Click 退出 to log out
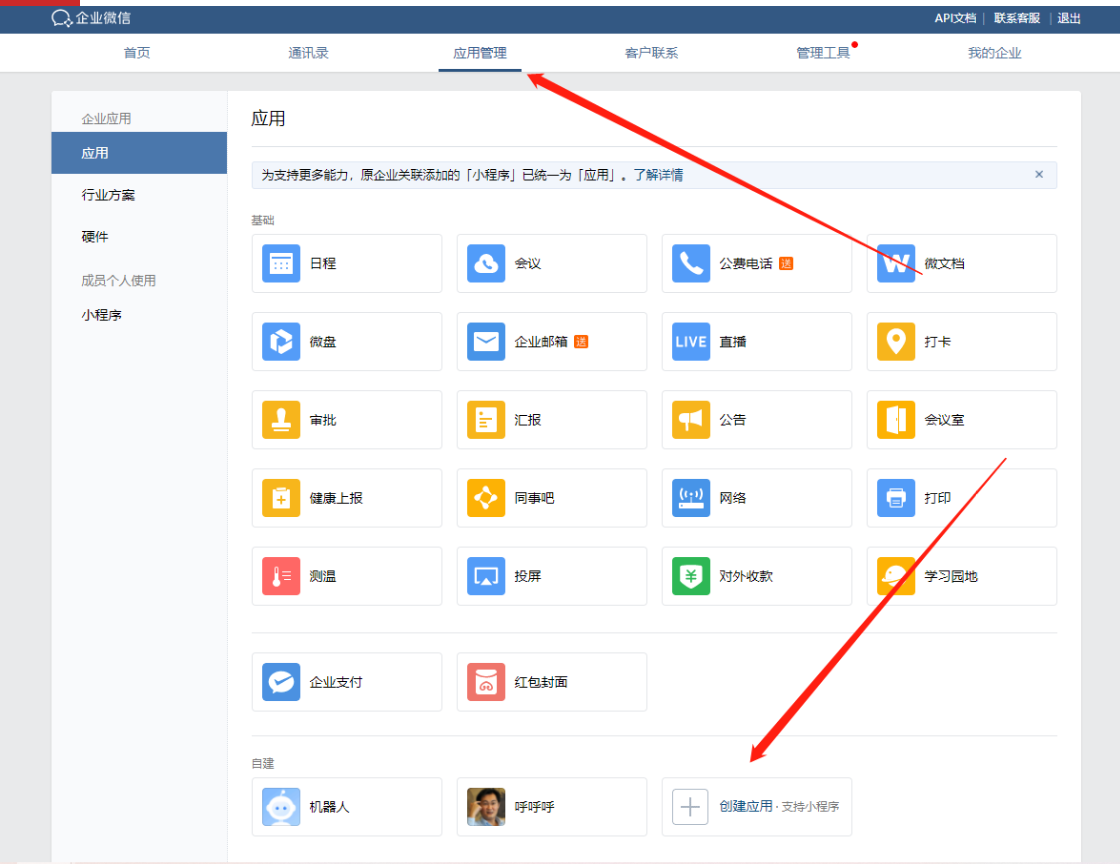This screenshot has height=864, width=1120. pyautogui.click(x=1069, y=18)
